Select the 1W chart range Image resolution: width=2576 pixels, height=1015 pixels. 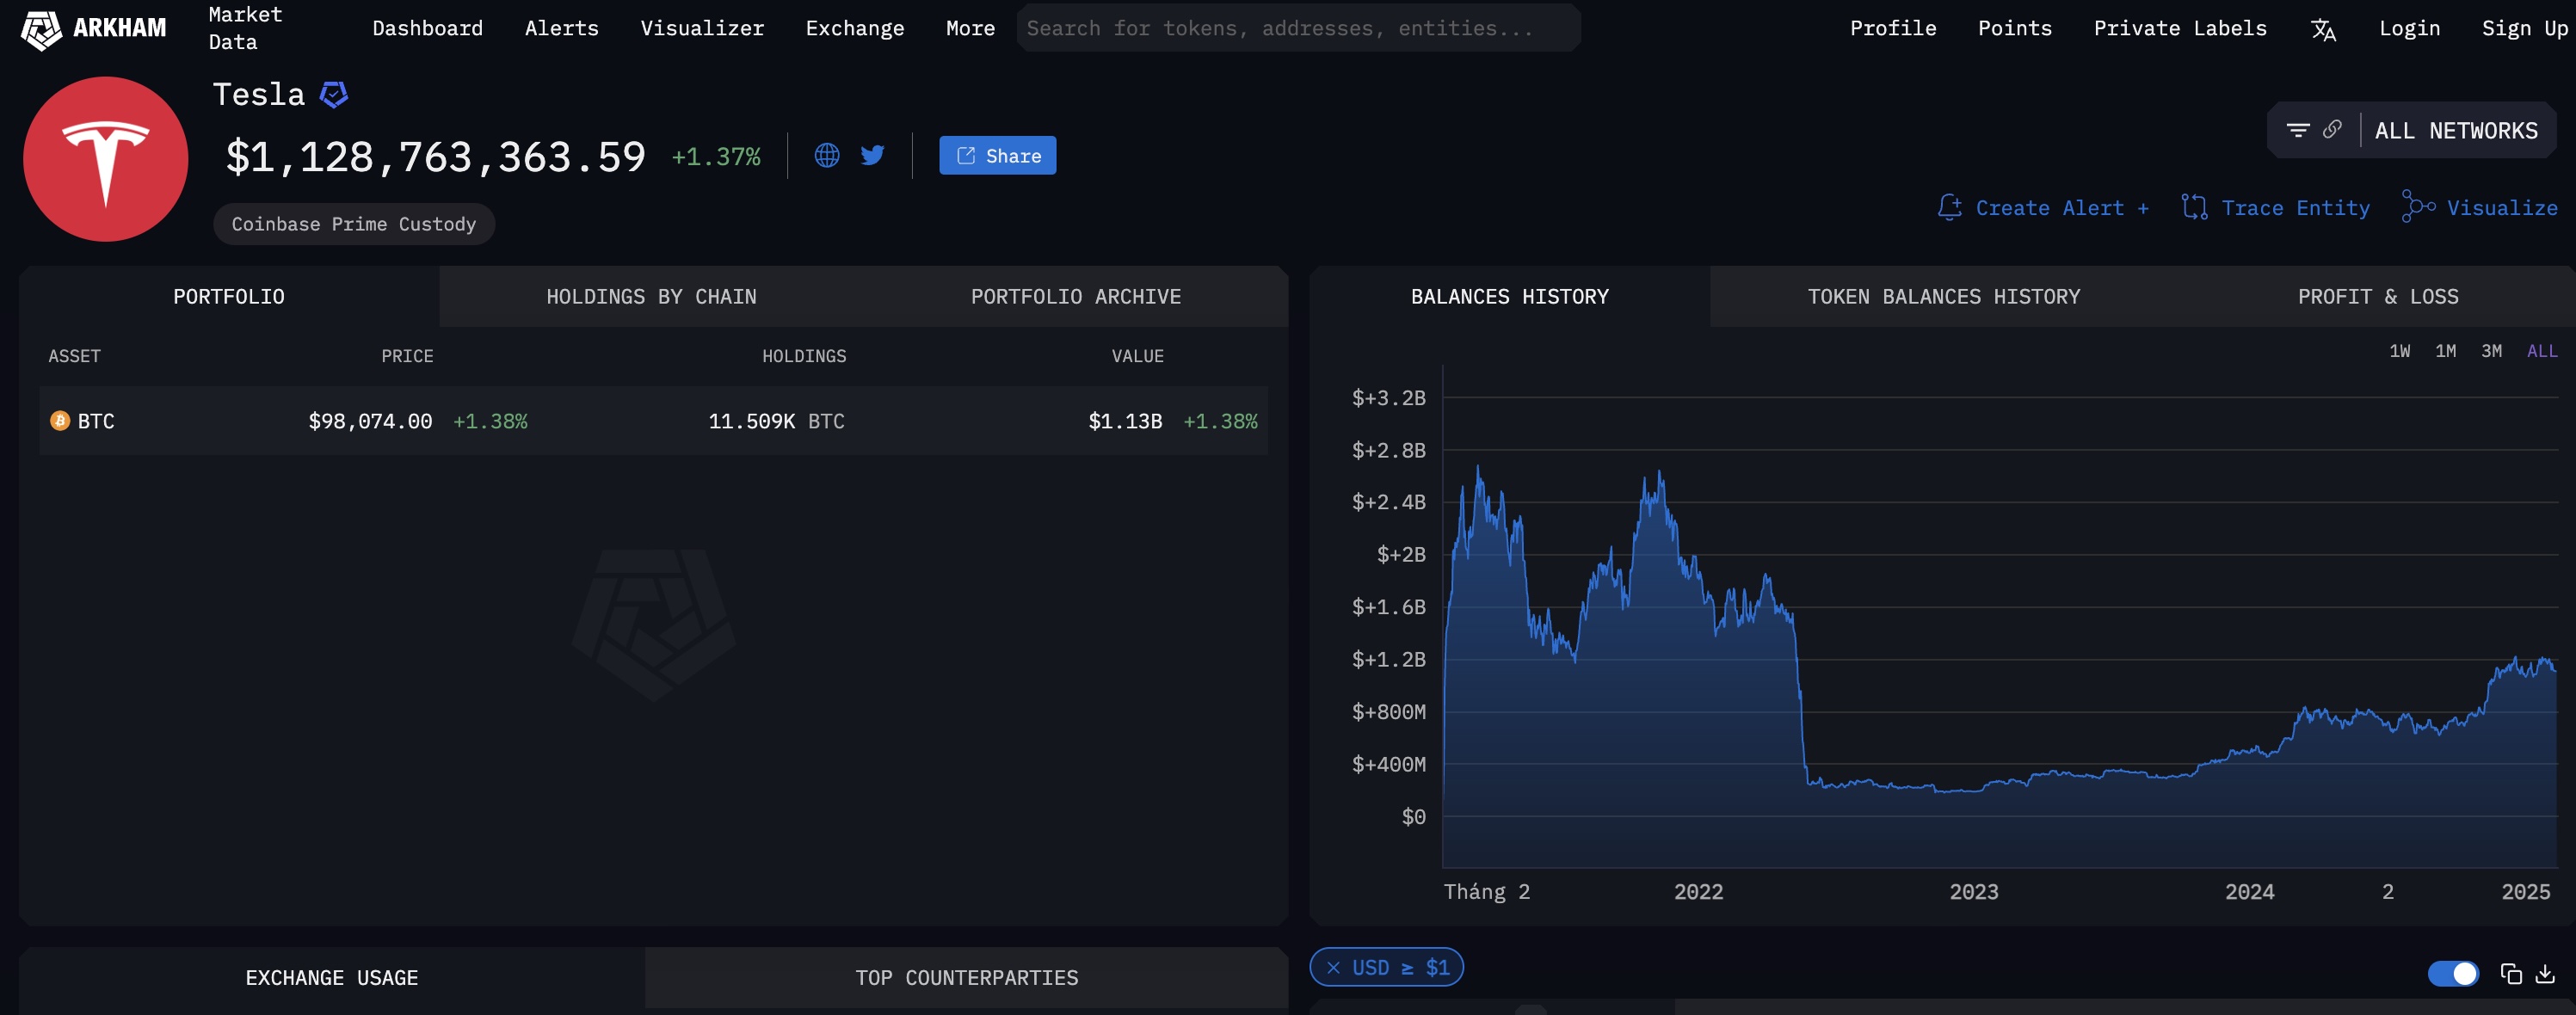coord(2399,351)
